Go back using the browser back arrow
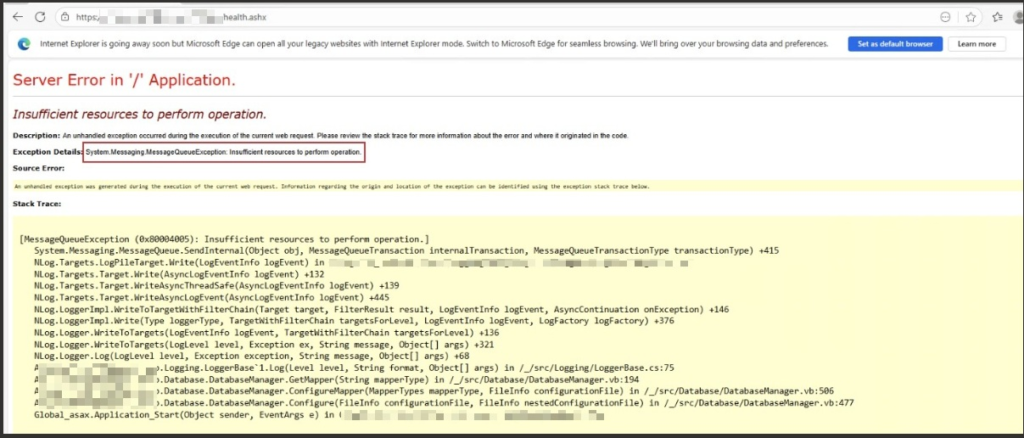The image size is (1024, 438). pos(17,17)
